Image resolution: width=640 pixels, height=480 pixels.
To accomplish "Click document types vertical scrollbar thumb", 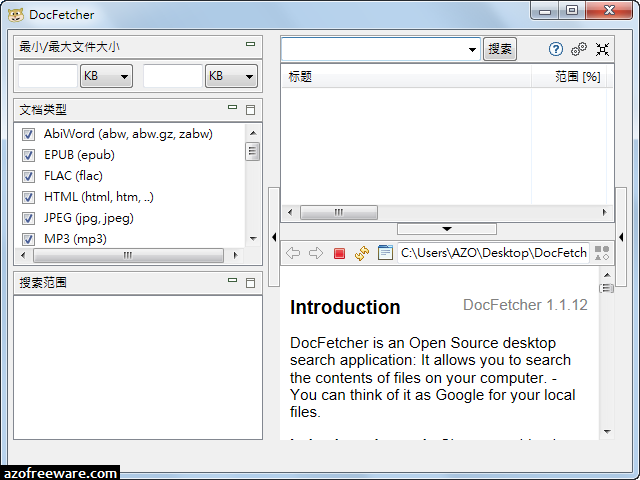I will click(x=253, y=151).
